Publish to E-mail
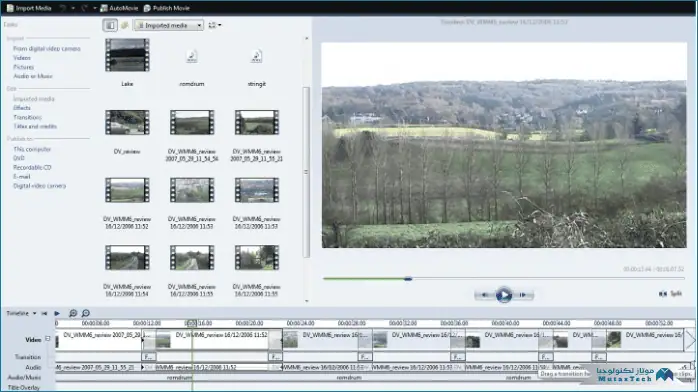Image resolution: width=698 pixels, height=392 pixels. (x=21, y=177)
